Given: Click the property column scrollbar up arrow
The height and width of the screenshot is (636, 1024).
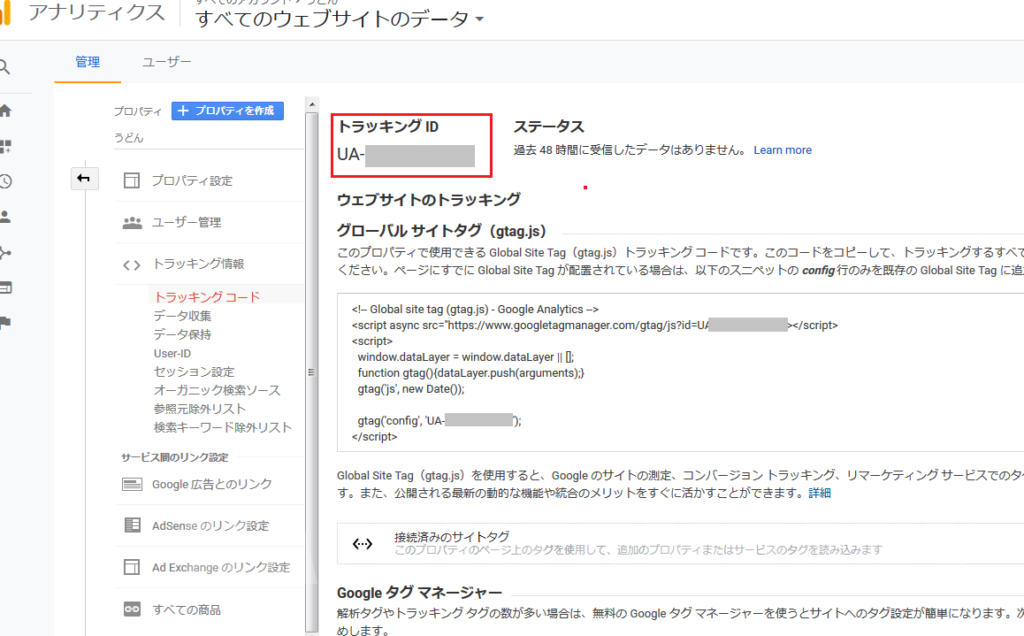Looking at the screenshot, I should pos(312,104).
